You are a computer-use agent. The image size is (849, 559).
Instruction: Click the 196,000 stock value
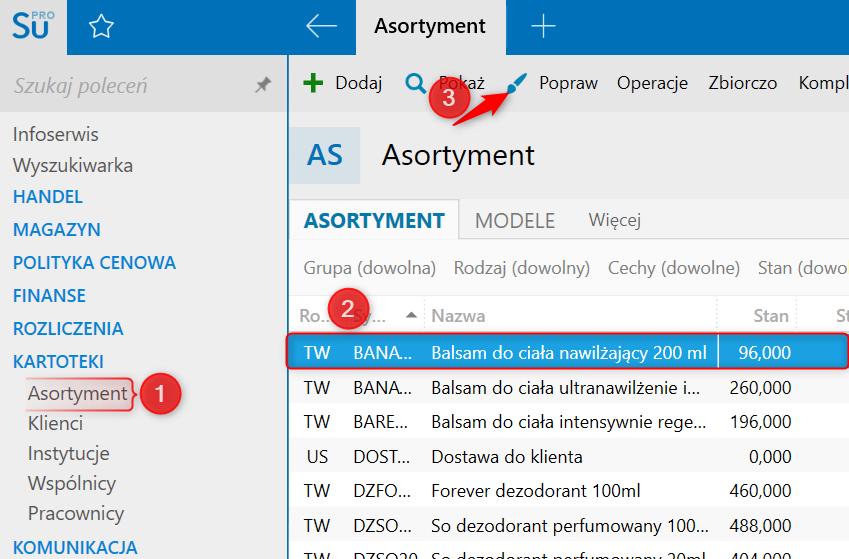pos(760,422)
